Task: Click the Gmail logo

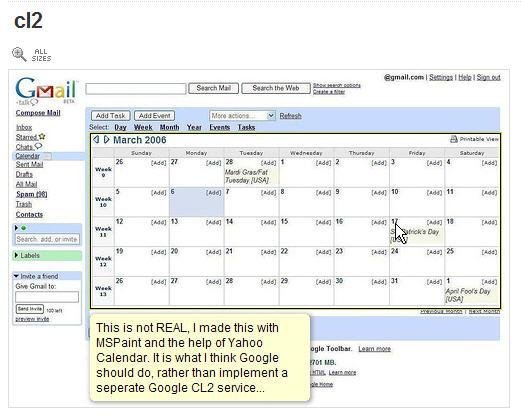Action: pyautogui.click(x=45, y=90)
